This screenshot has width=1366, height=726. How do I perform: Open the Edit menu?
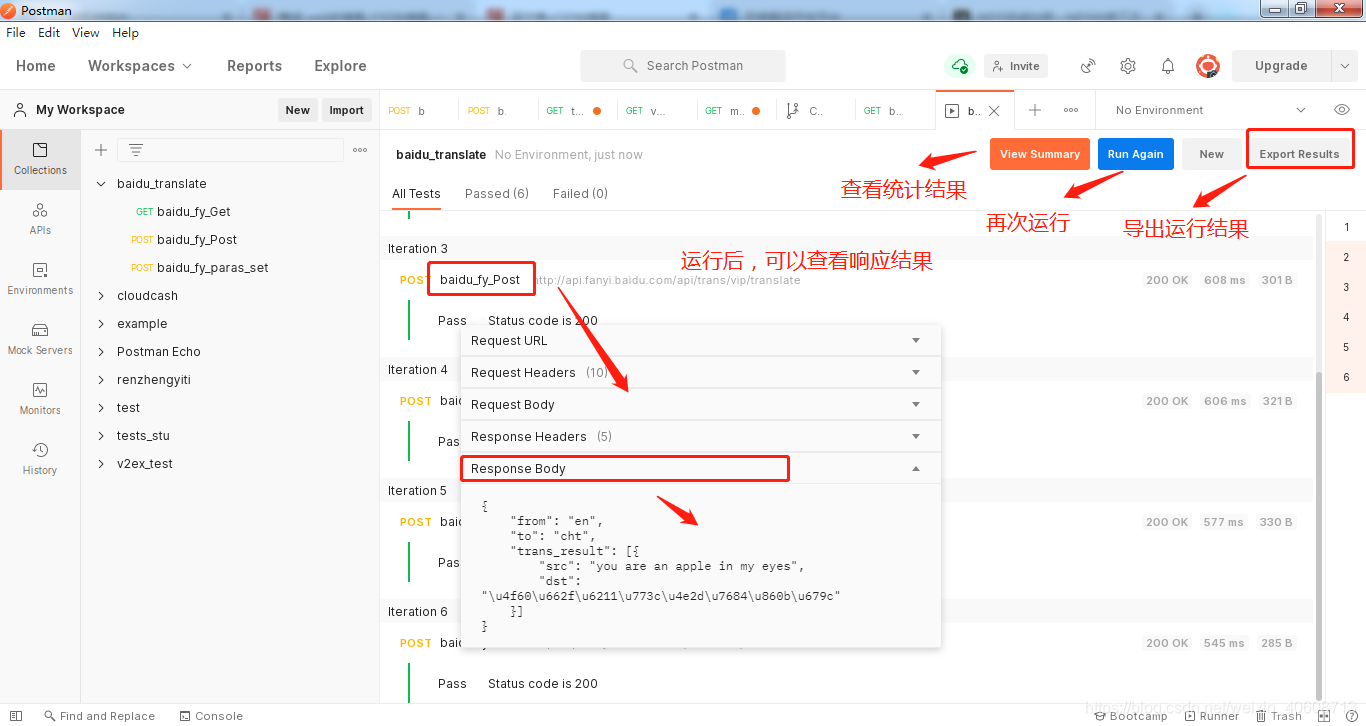coord(49,33)
